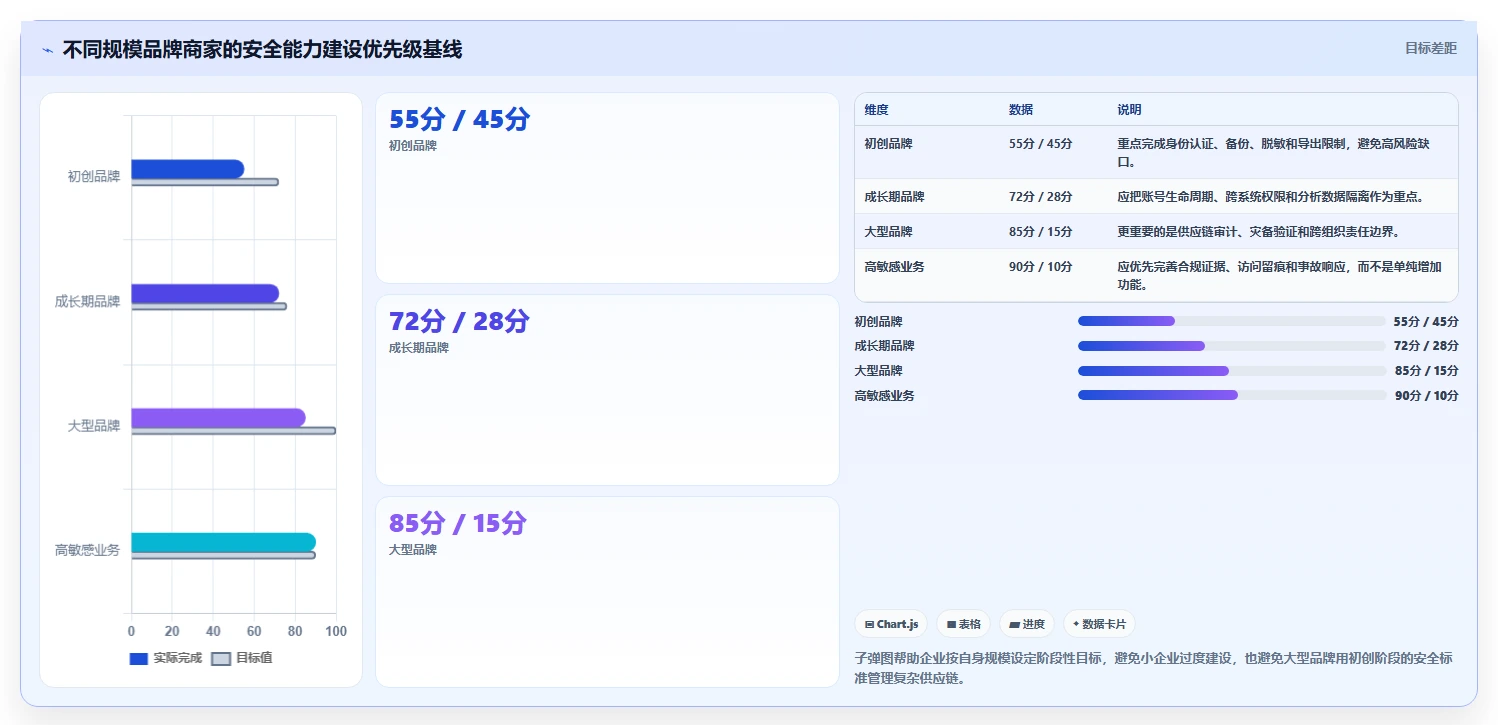Click the 进度 tag

(x=1026, y=624)
